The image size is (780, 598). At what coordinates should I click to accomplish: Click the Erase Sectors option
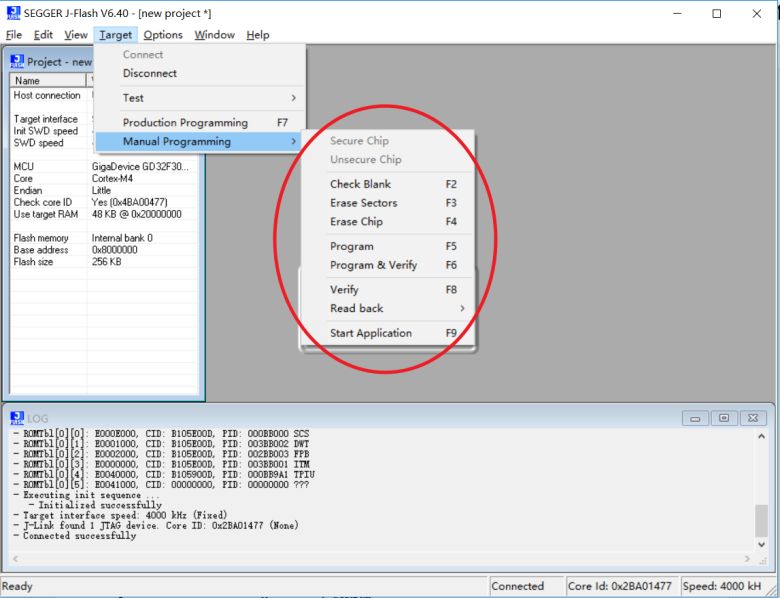(x=364, y=203)
